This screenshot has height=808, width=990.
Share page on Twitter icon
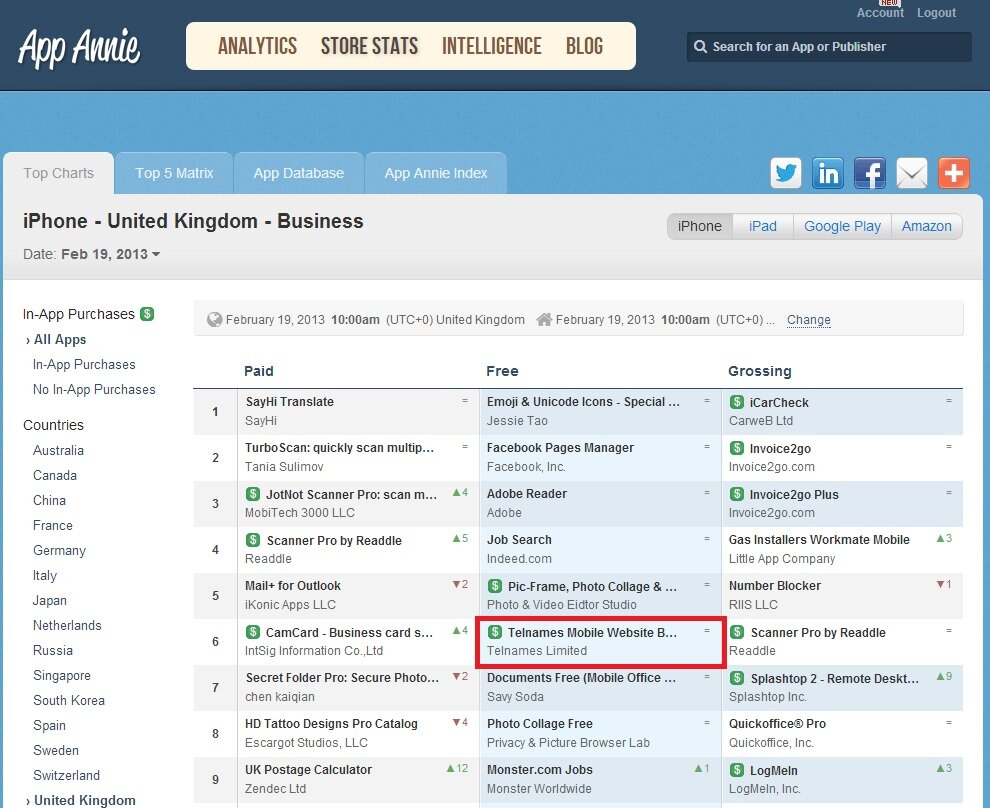[x=785, y=173]
